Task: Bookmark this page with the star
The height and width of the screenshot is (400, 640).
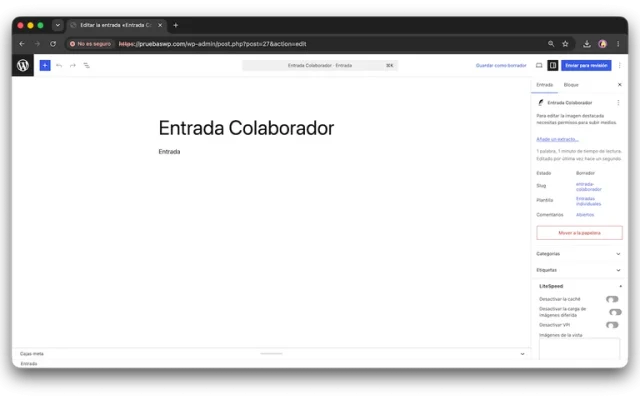Action: [x=565, y=44]
